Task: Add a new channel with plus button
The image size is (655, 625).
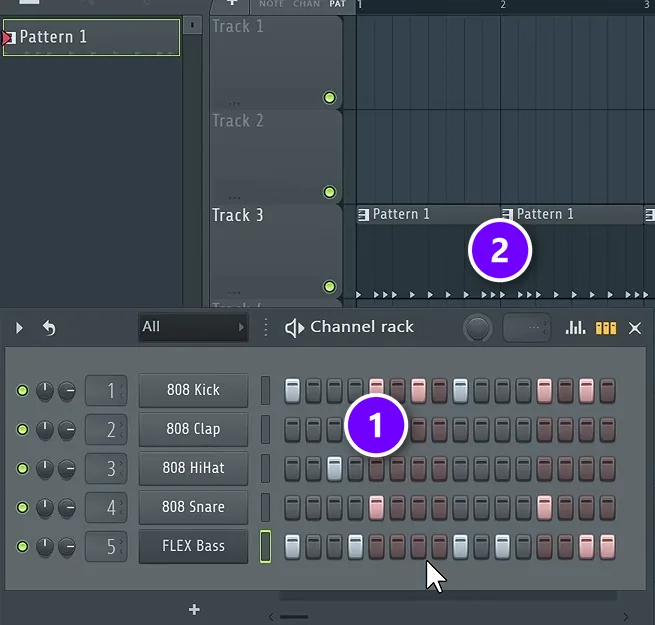Action: click(194, 610)
